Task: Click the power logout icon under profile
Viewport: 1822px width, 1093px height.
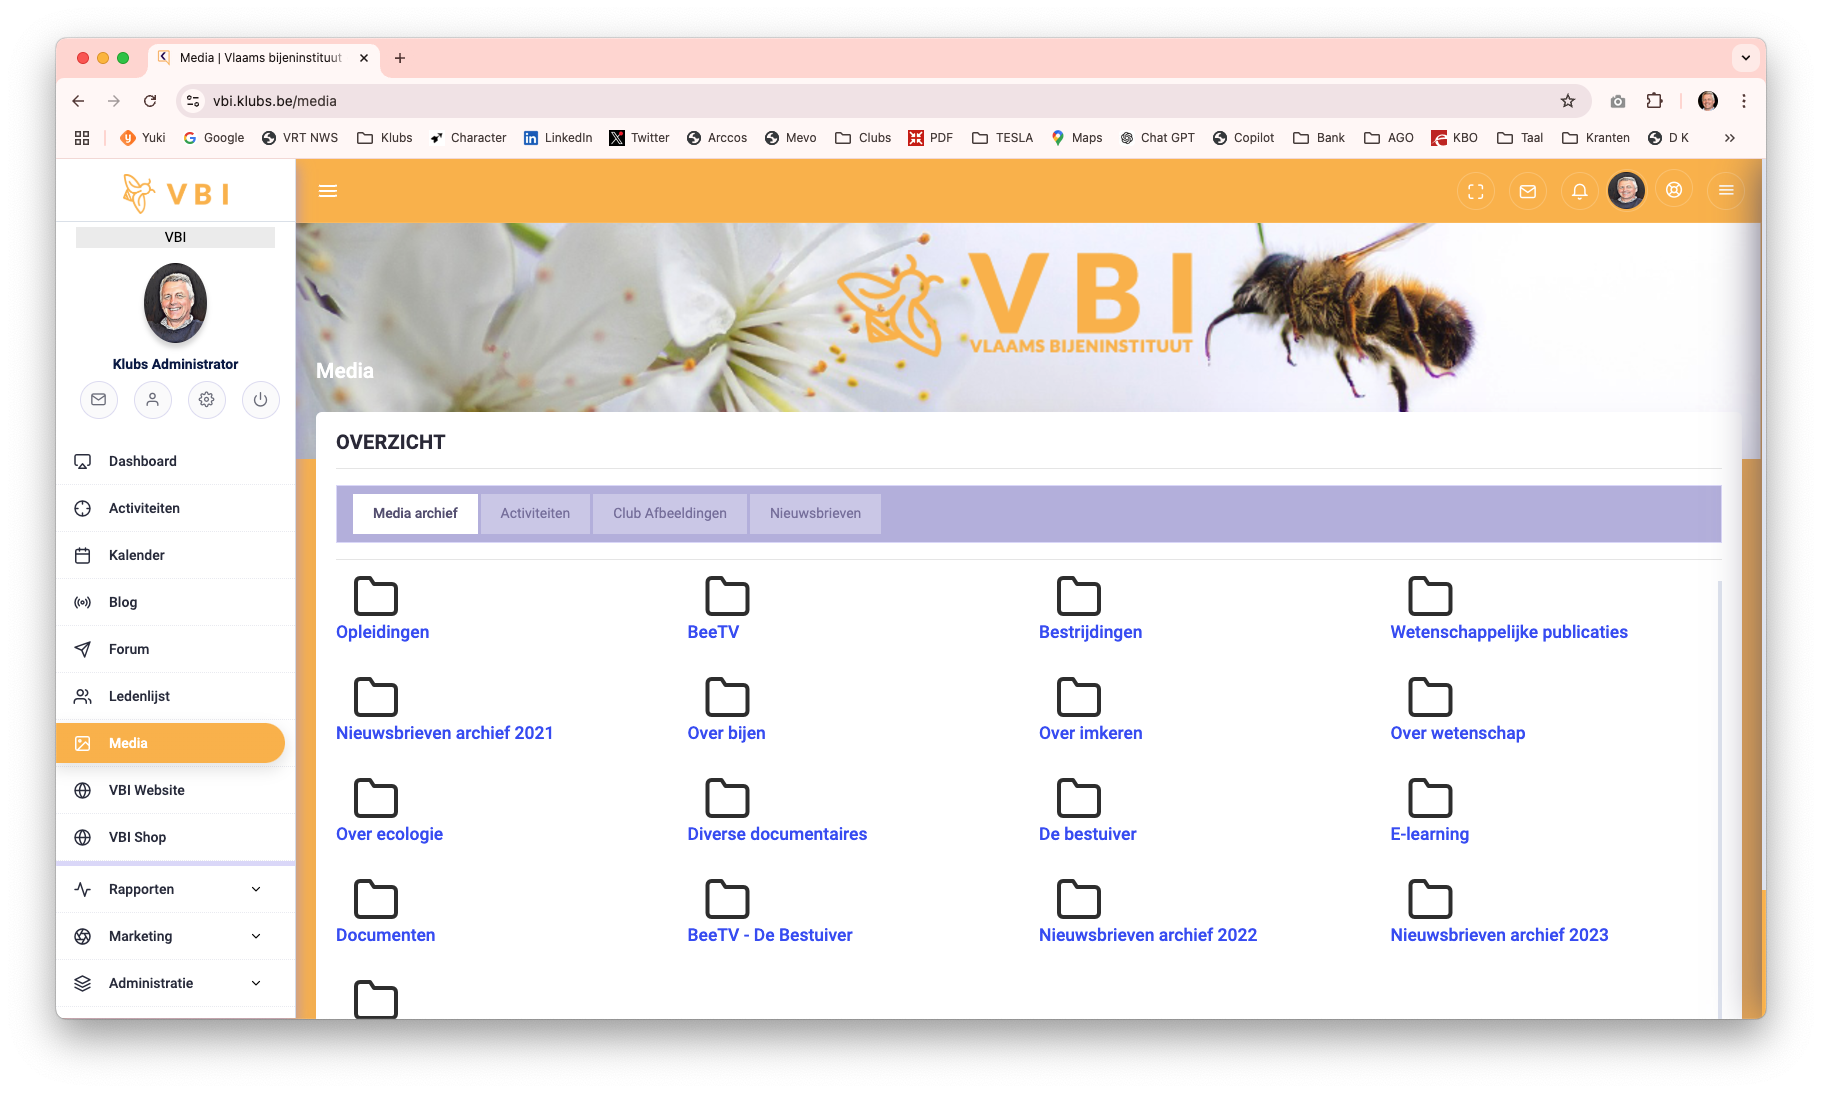Action: click(260, 400)
